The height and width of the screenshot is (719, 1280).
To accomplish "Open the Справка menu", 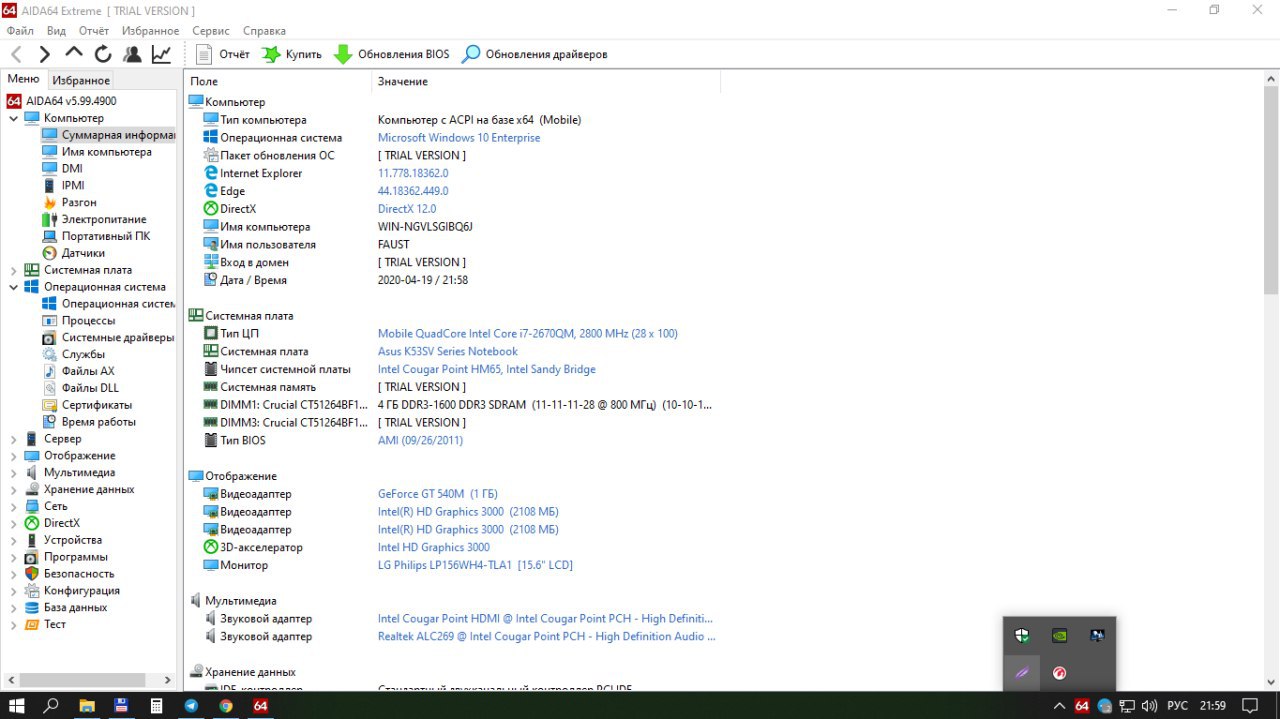I will pyautogui.click(x=264, y=31).
